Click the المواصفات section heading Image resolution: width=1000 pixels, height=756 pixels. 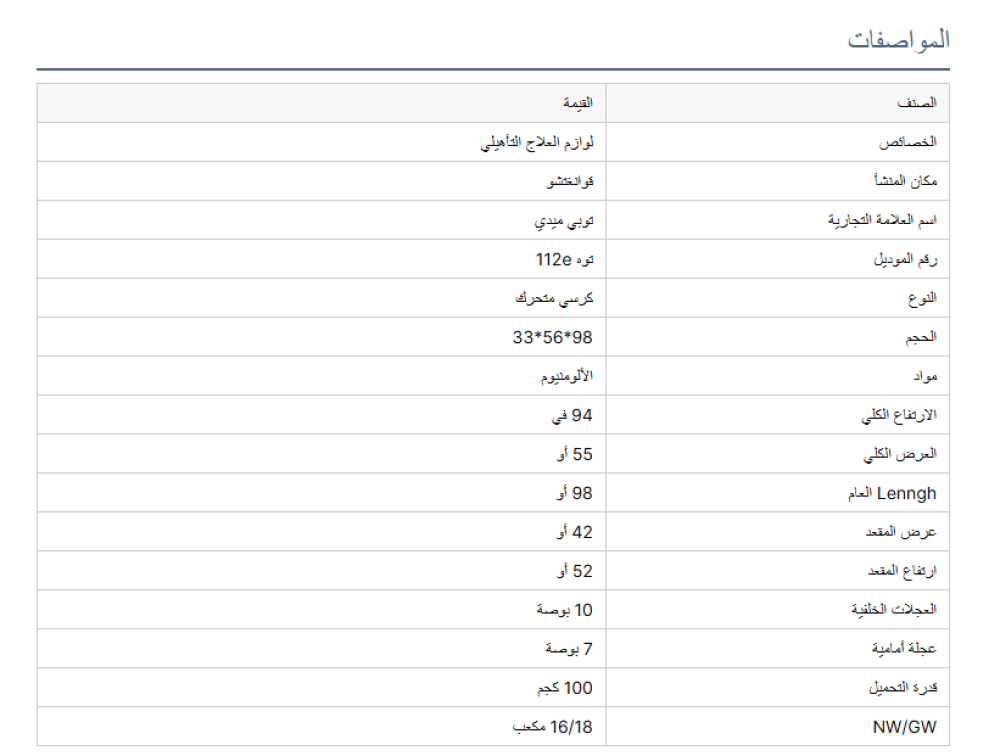pos(898,40)
